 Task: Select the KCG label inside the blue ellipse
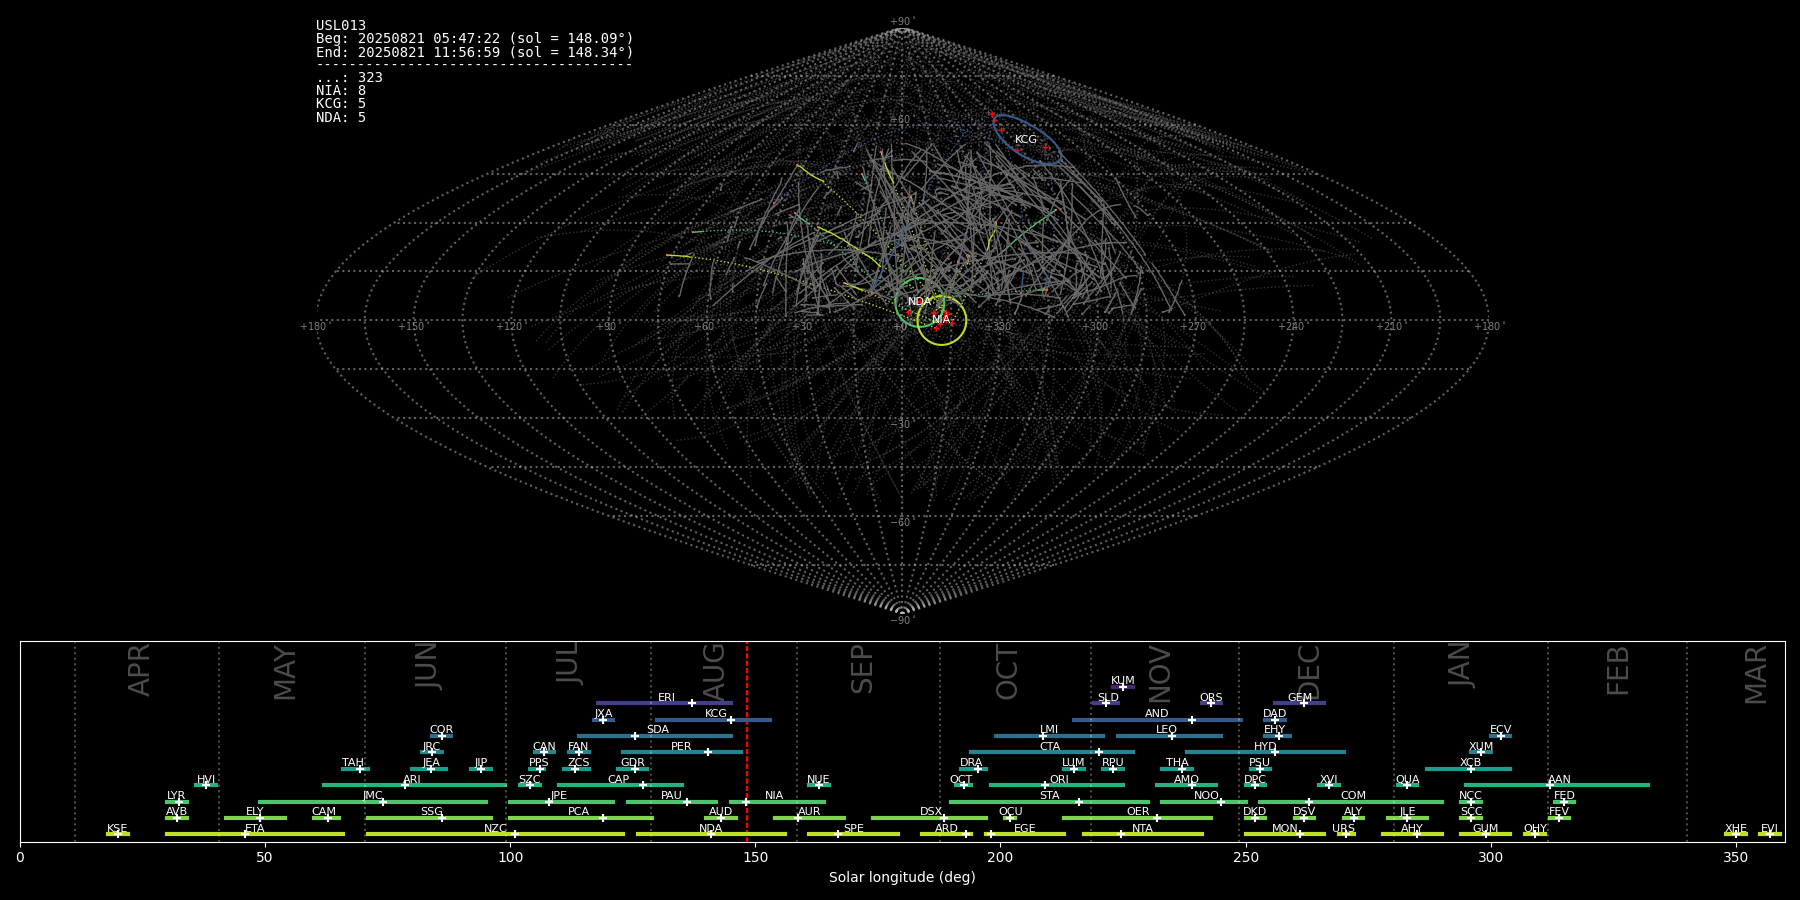(x=1026, y=140)
